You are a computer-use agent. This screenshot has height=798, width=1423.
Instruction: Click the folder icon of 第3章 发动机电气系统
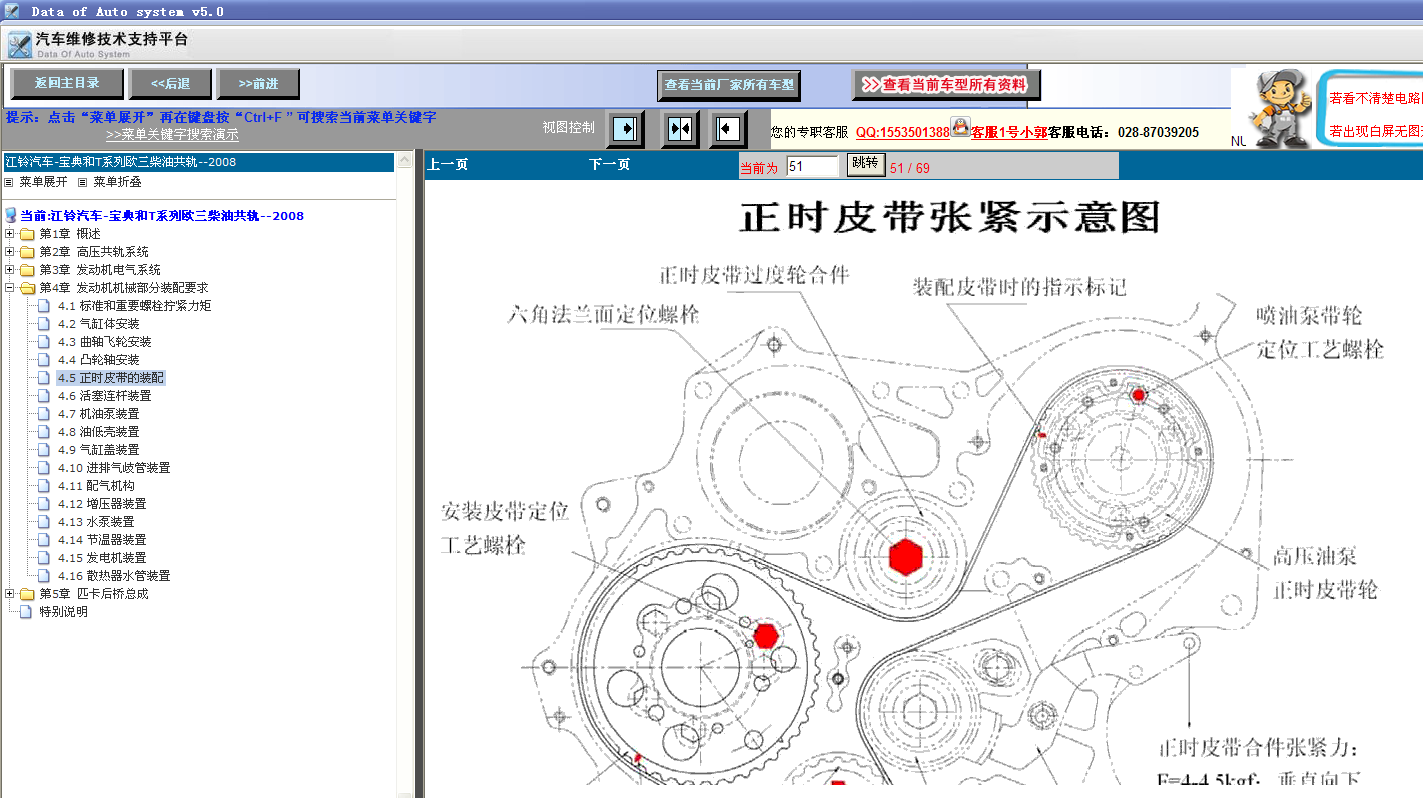27,270
